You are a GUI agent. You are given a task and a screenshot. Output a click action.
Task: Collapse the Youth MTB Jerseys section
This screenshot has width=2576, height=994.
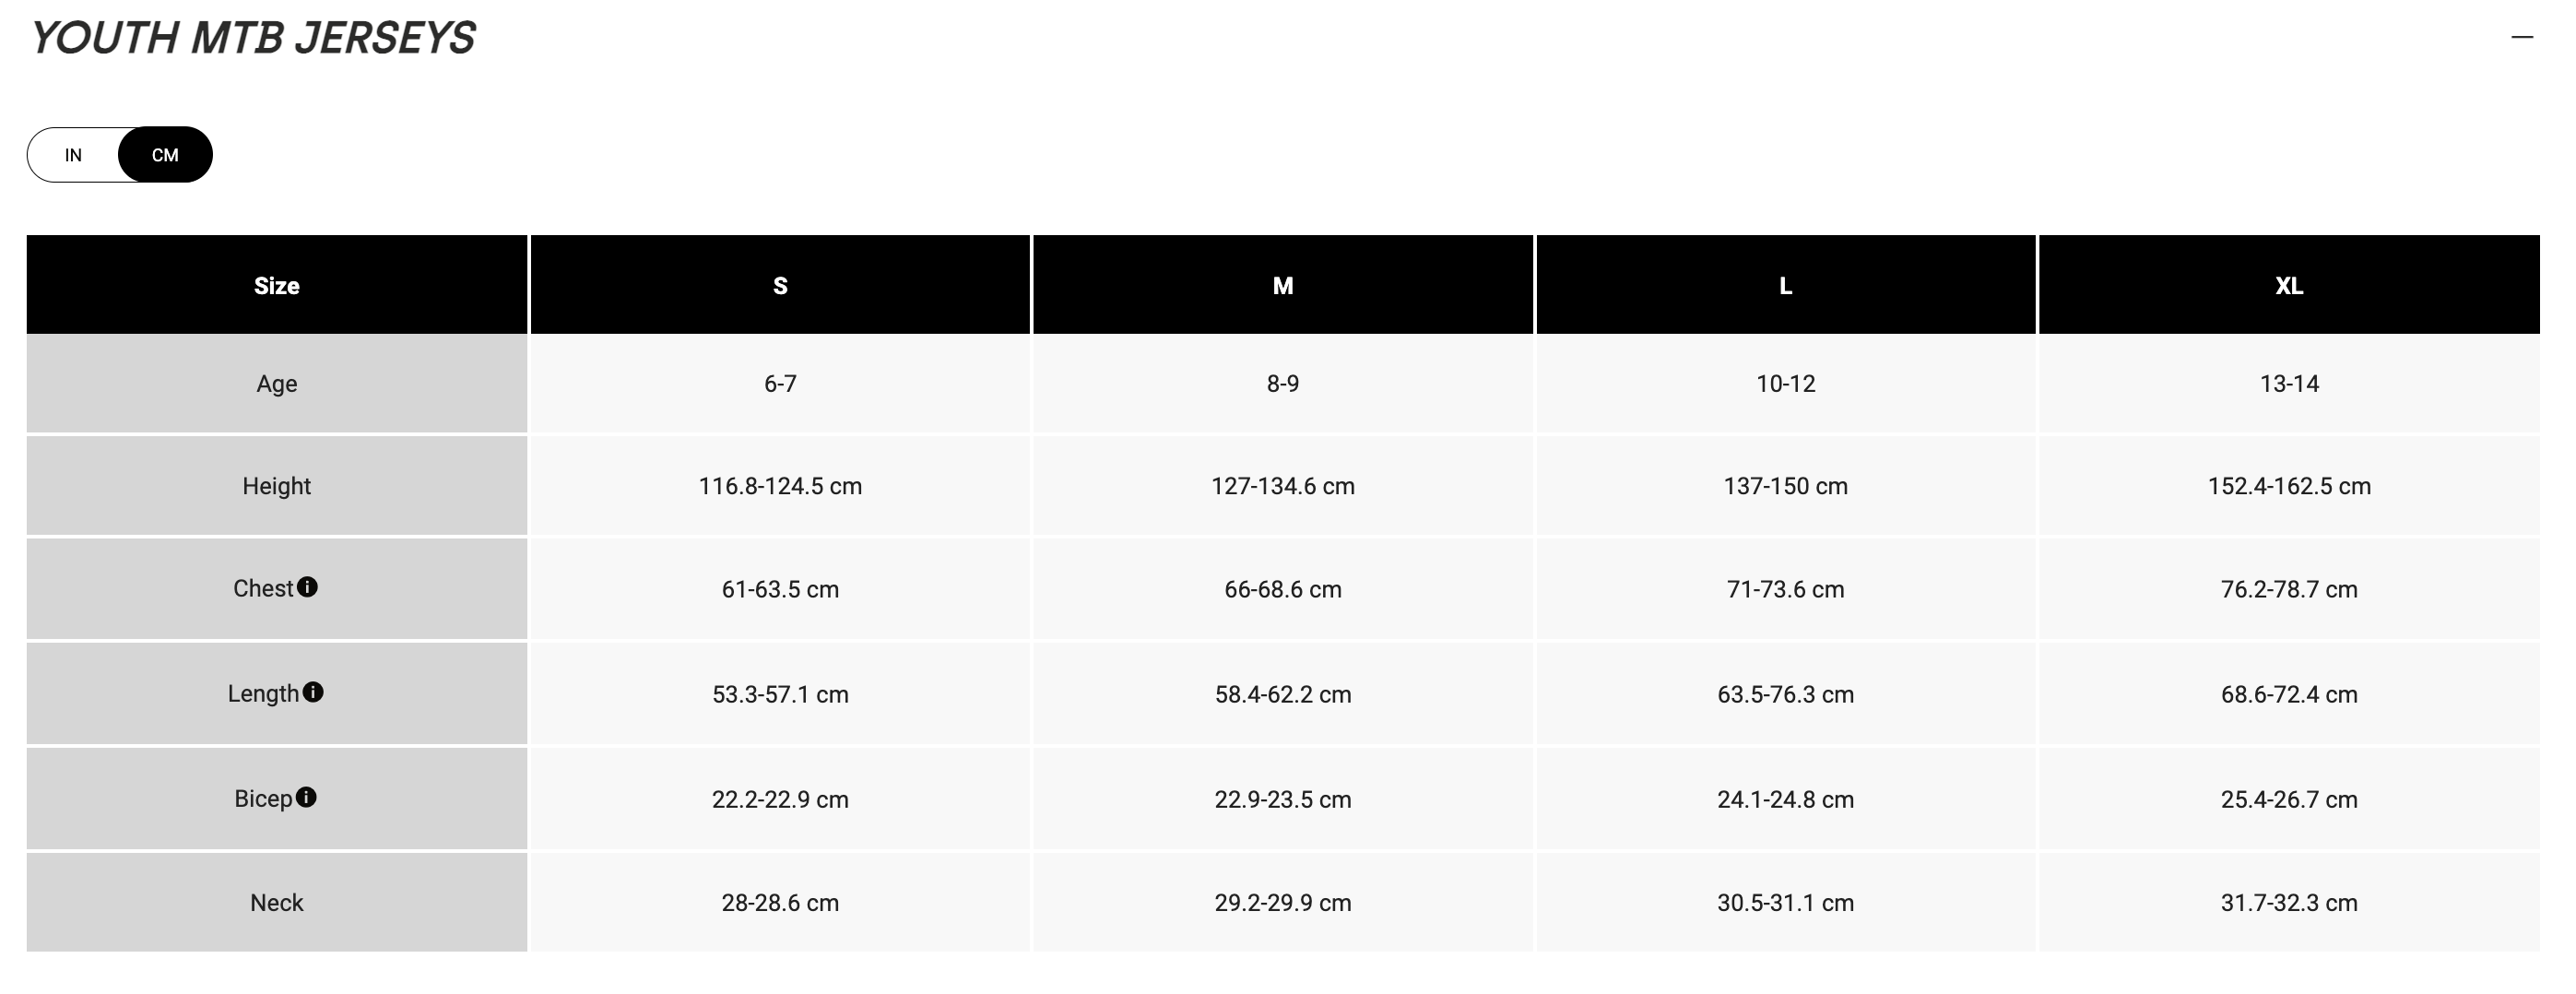pyautogui.click(x=2522, y=38)
